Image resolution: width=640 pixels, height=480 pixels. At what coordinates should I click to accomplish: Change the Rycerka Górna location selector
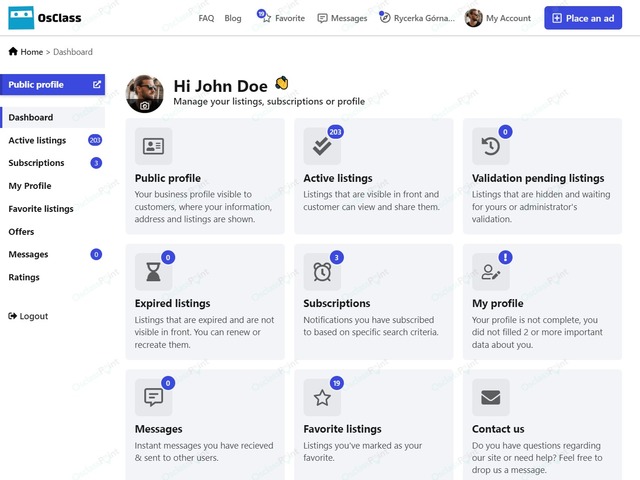coord(419,18)
